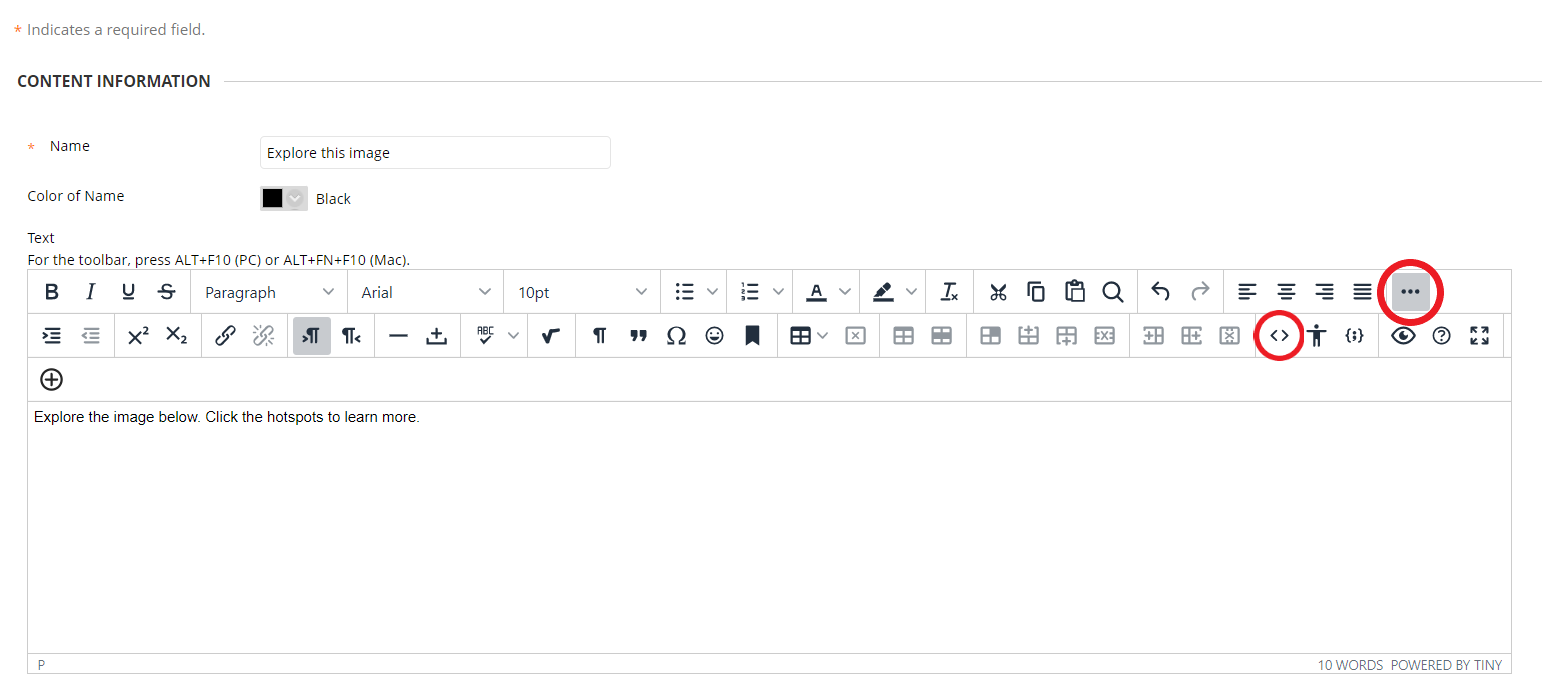Image resolution: width=1542 pixels, height=695 pixels.
Task: Align text right
Action: click(x=1324, y=292)
